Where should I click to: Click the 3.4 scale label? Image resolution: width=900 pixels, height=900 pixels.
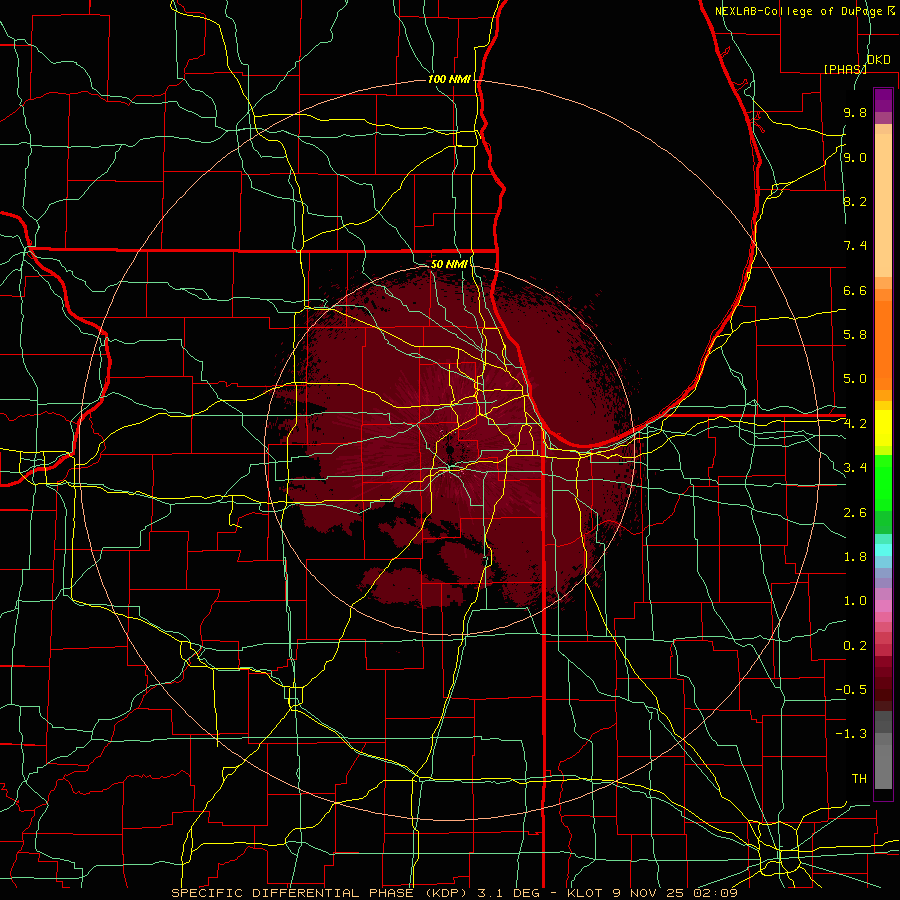(855, 468)
